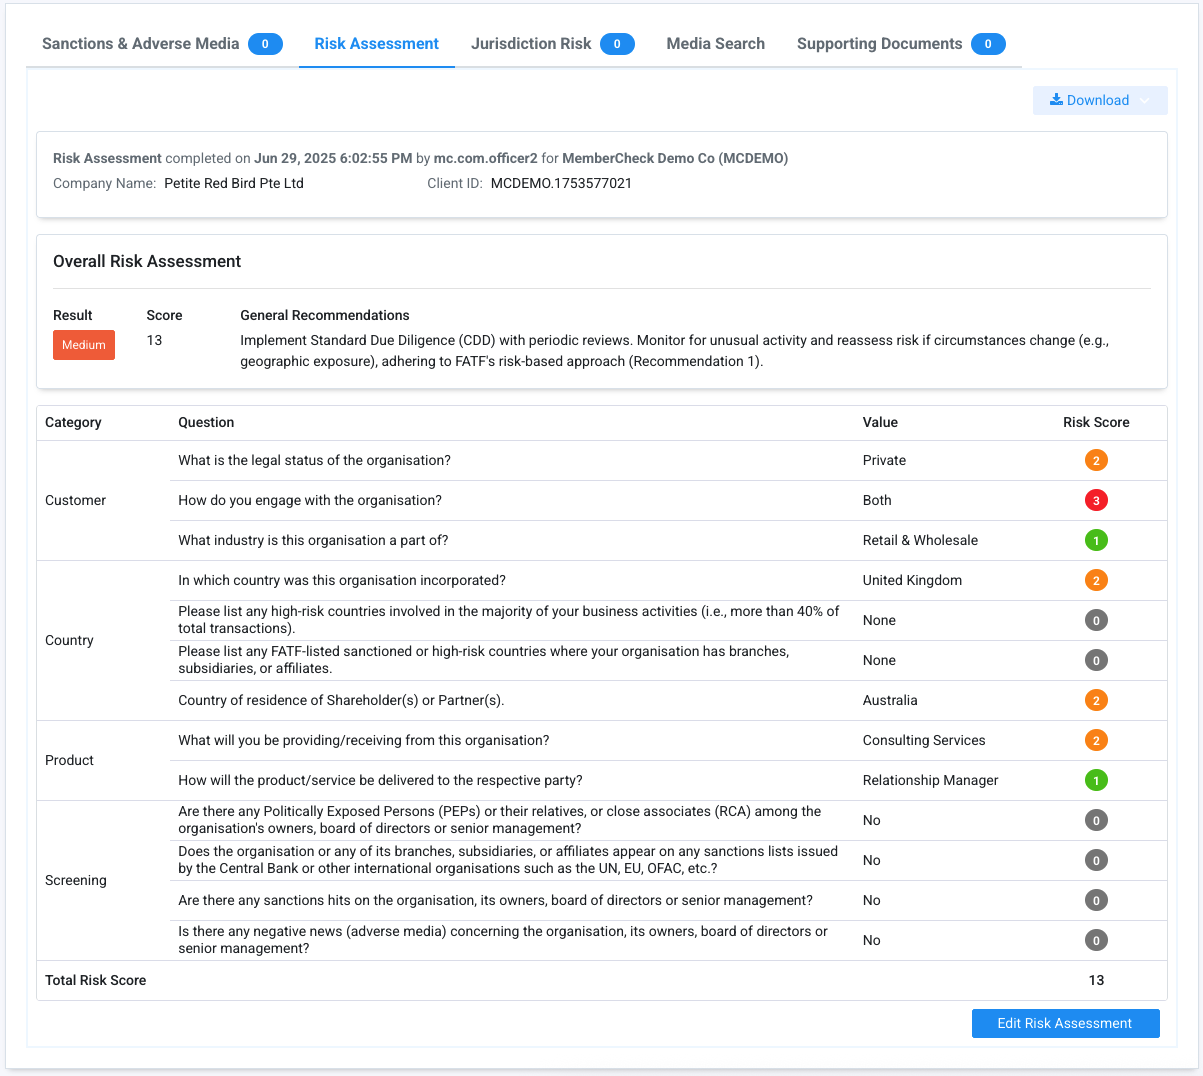Click the General Recommendations text paragraph
Image resolution: width=1203 pixels, height=1076 pixels.
[x=675, y=351]
